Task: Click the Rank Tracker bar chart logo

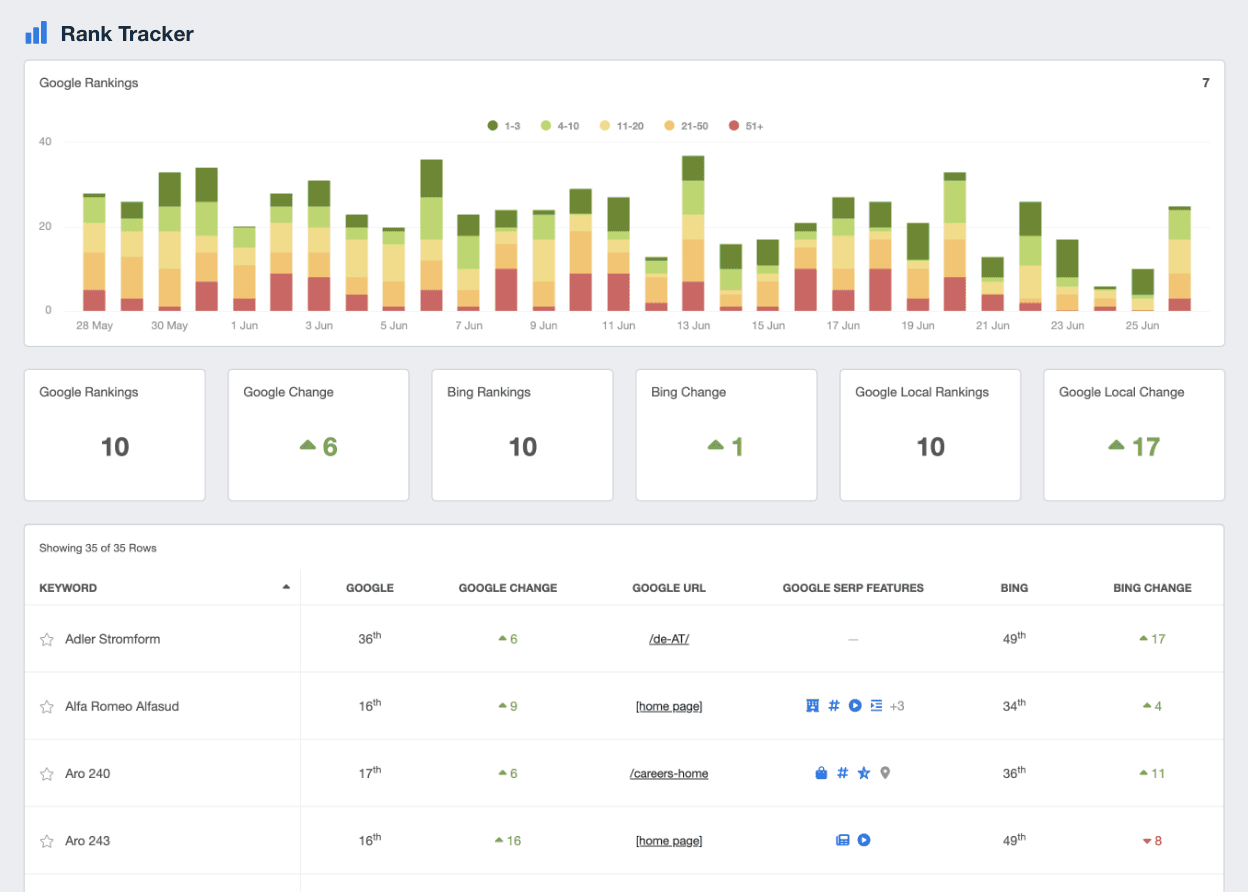Action: tap(36, 33)
